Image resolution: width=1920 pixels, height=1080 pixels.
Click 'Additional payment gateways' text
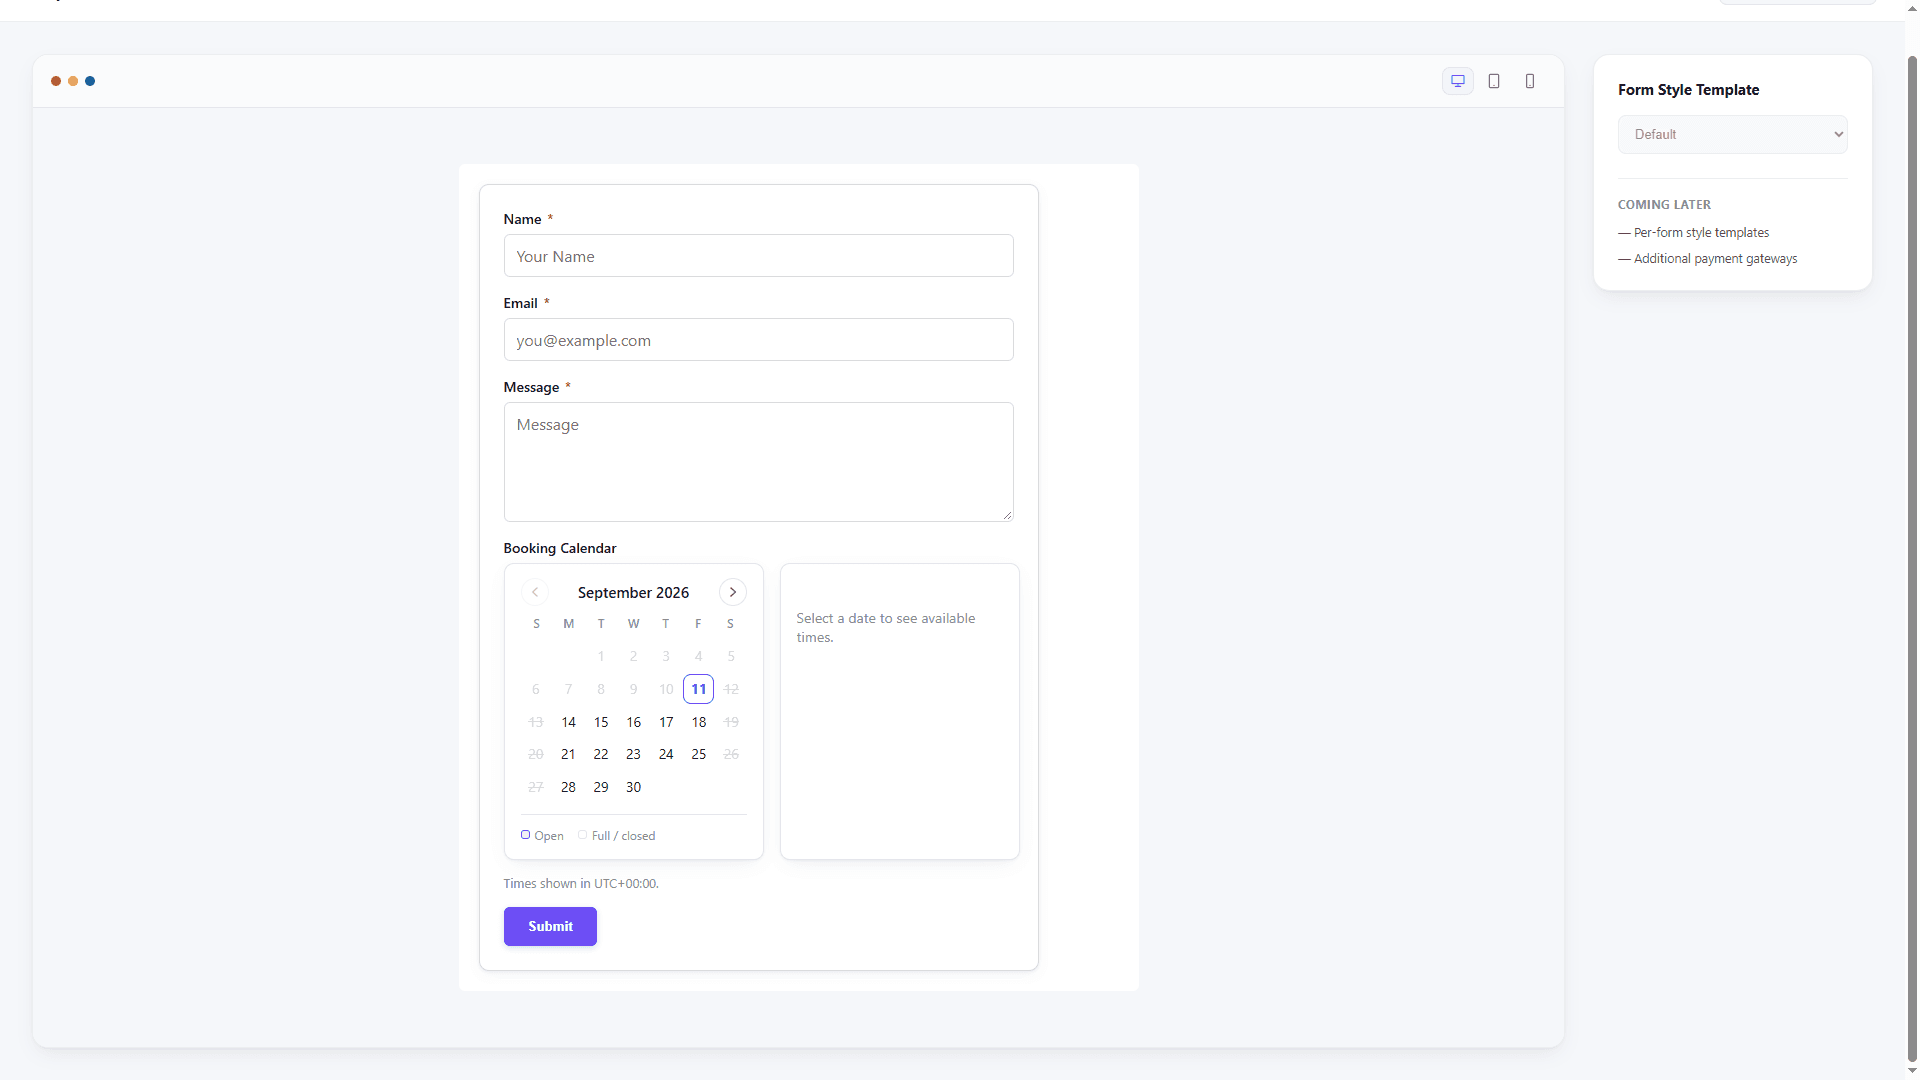click(x=1715, y=258)
